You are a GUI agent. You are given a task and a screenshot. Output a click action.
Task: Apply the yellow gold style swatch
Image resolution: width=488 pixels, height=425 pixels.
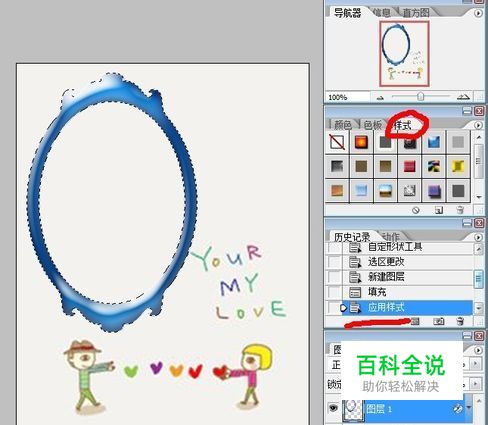pyautogui.click(x=458, y=166)
